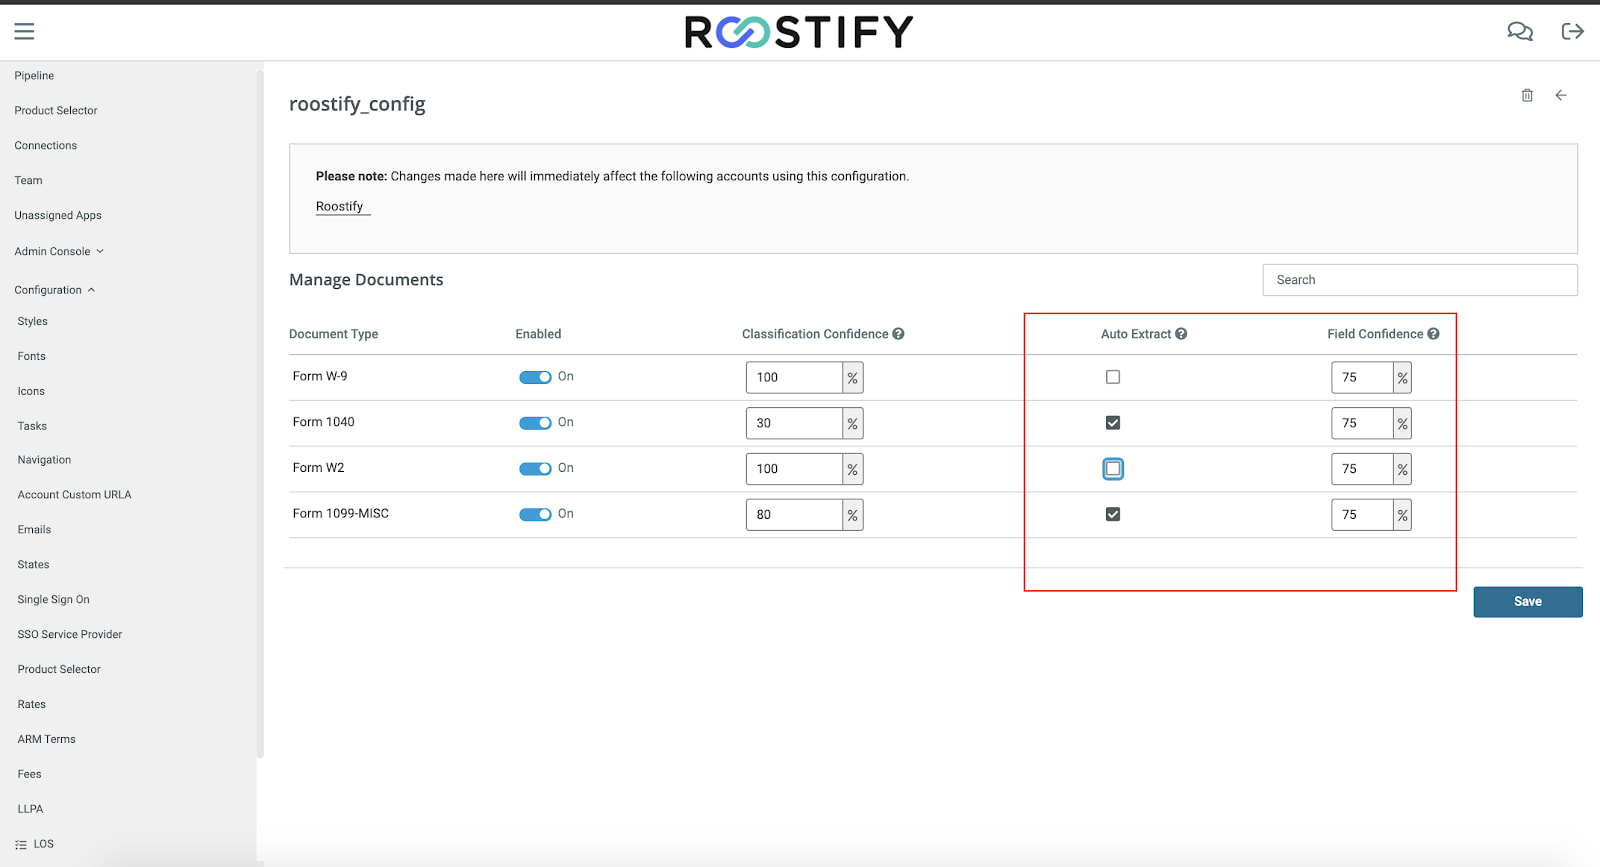Click the Form 1040 document type

point(324,423)
